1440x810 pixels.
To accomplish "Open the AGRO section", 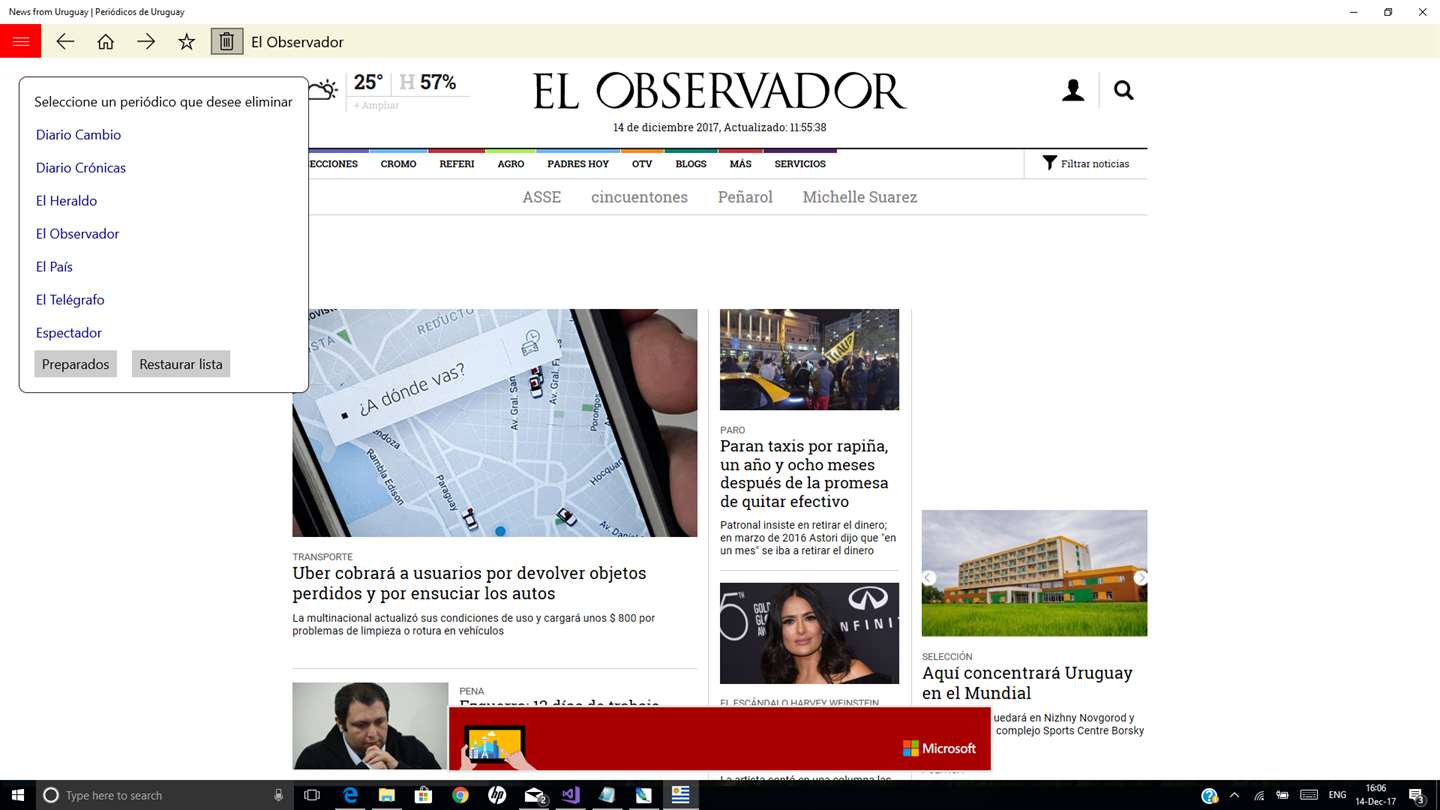I will tap(511, 164).
